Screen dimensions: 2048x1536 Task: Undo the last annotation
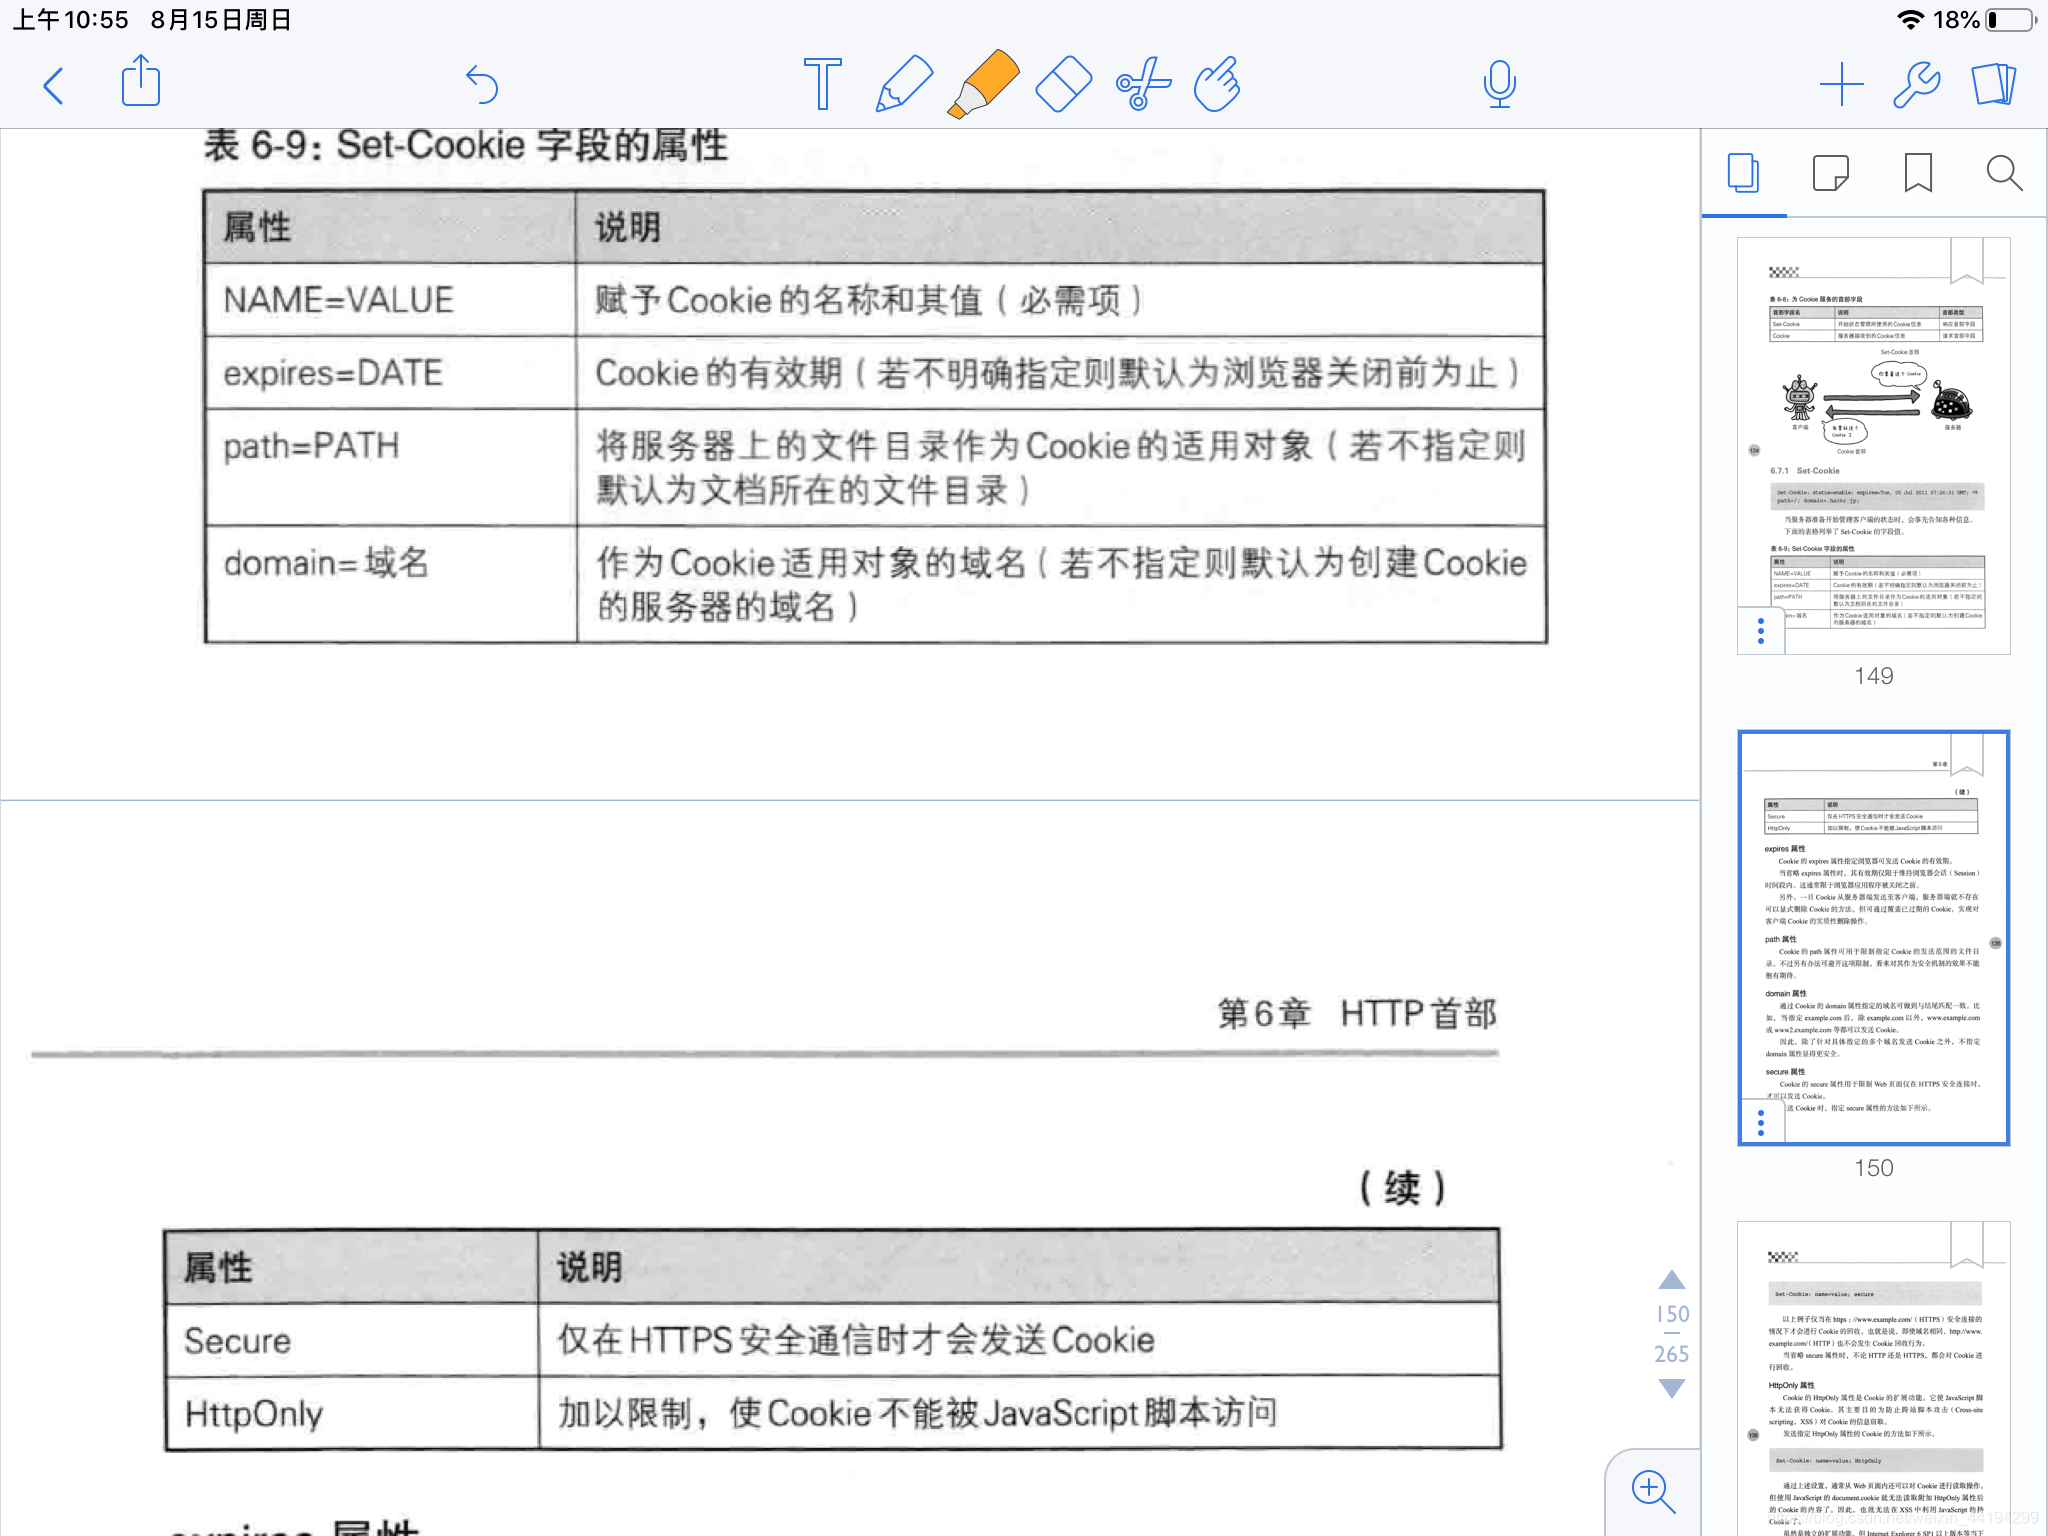[482, 84]
